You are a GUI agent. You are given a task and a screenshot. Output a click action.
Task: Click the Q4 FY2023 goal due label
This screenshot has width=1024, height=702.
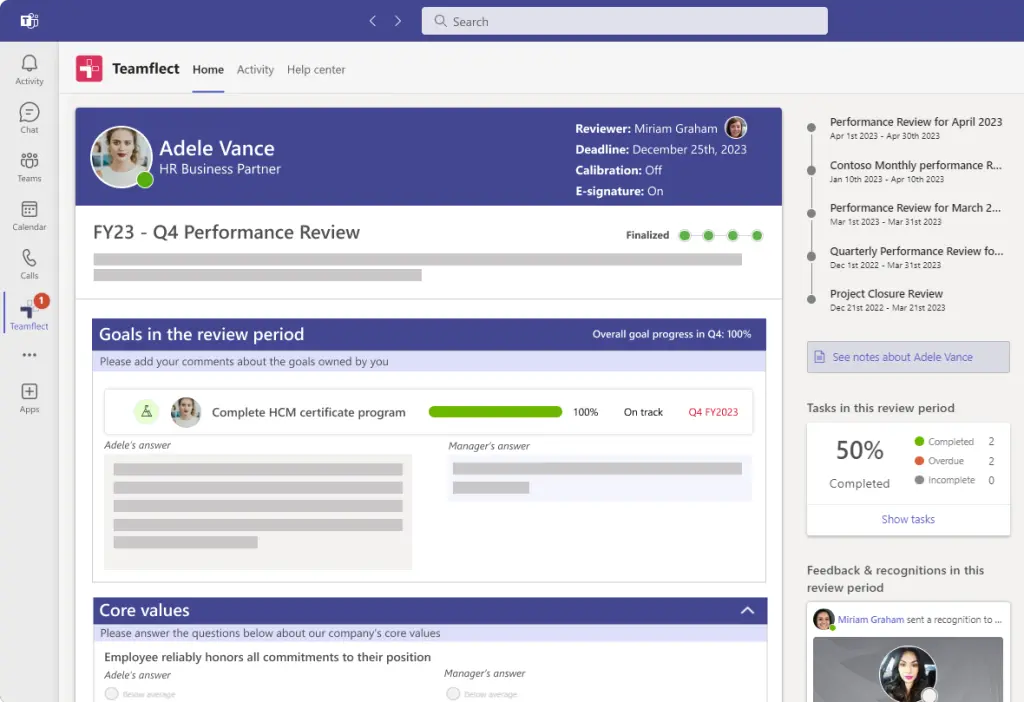tap(713, 411)
